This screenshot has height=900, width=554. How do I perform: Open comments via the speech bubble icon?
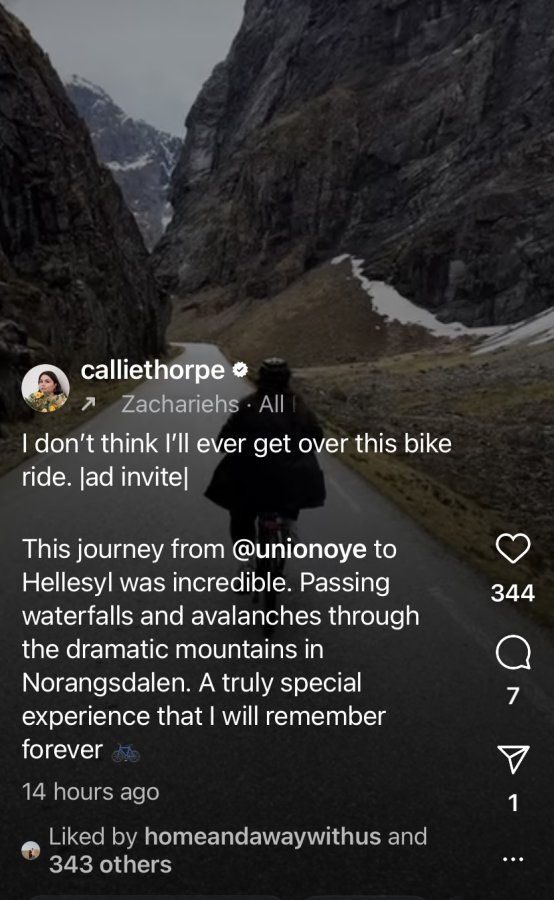513,653
